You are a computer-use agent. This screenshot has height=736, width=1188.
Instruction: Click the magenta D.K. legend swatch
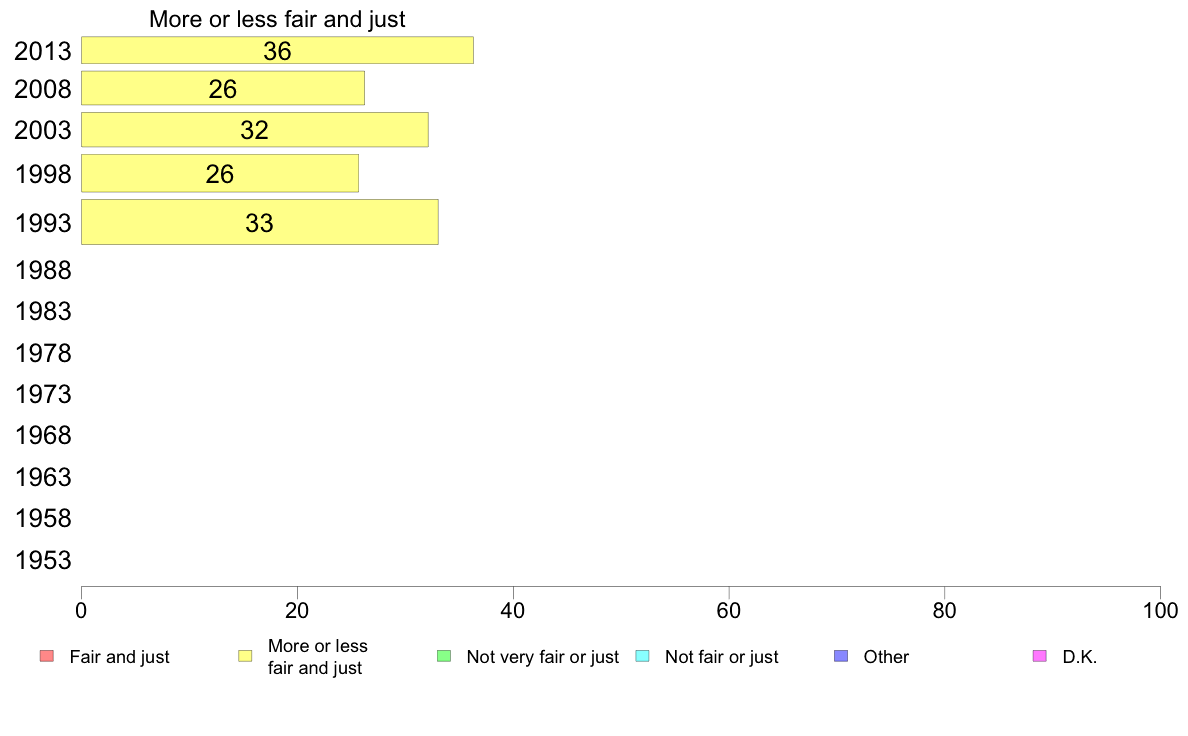pyautogui.click(x=1040, y=656)
